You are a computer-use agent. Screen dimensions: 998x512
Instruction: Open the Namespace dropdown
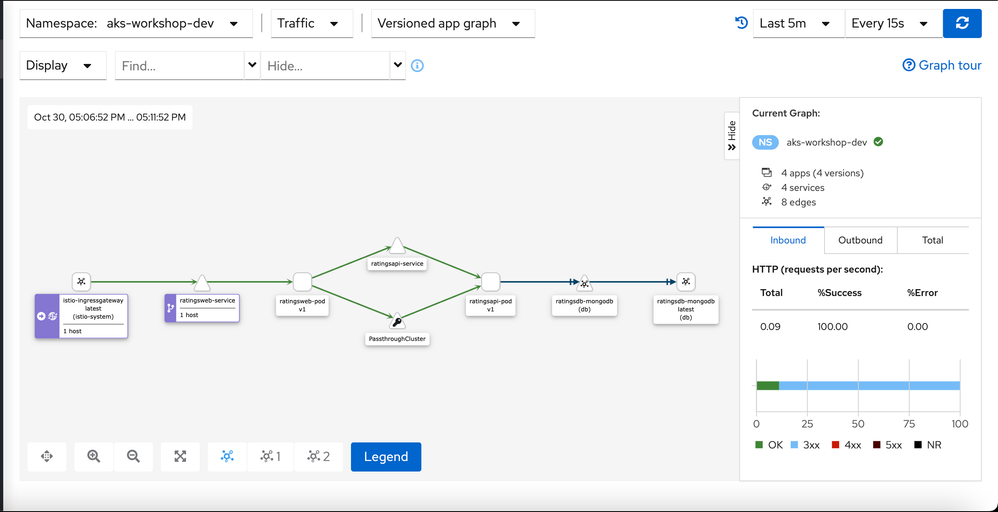(136, 23)
